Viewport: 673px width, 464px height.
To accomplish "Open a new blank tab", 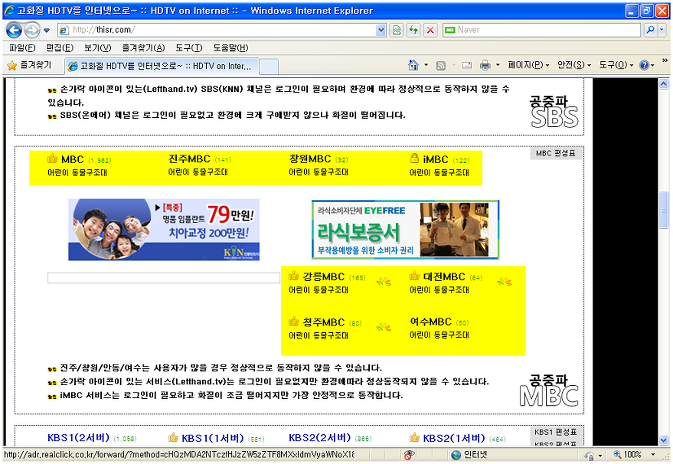I will coord(269,67).
